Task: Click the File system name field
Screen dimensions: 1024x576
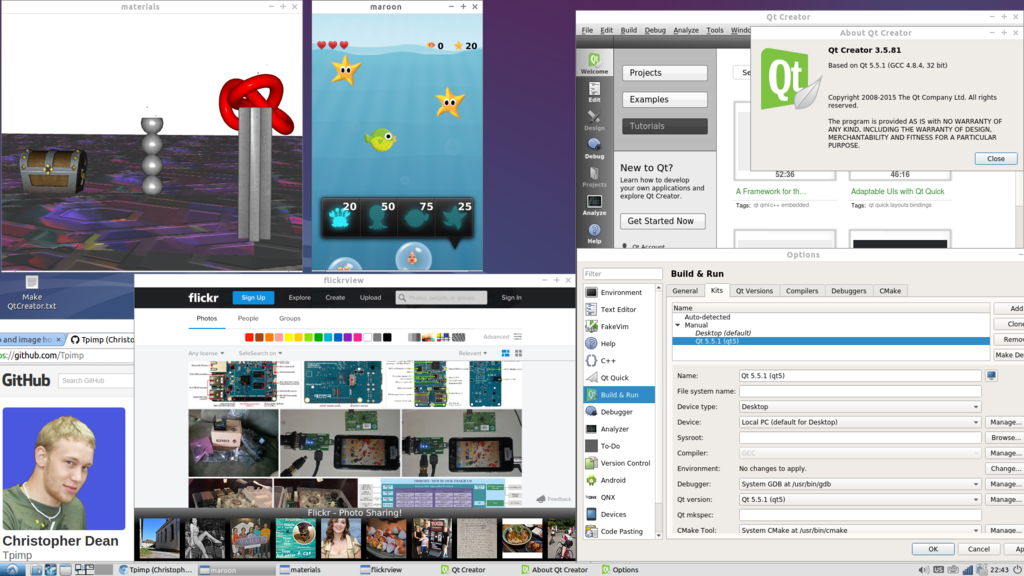Action: point(860,391)
